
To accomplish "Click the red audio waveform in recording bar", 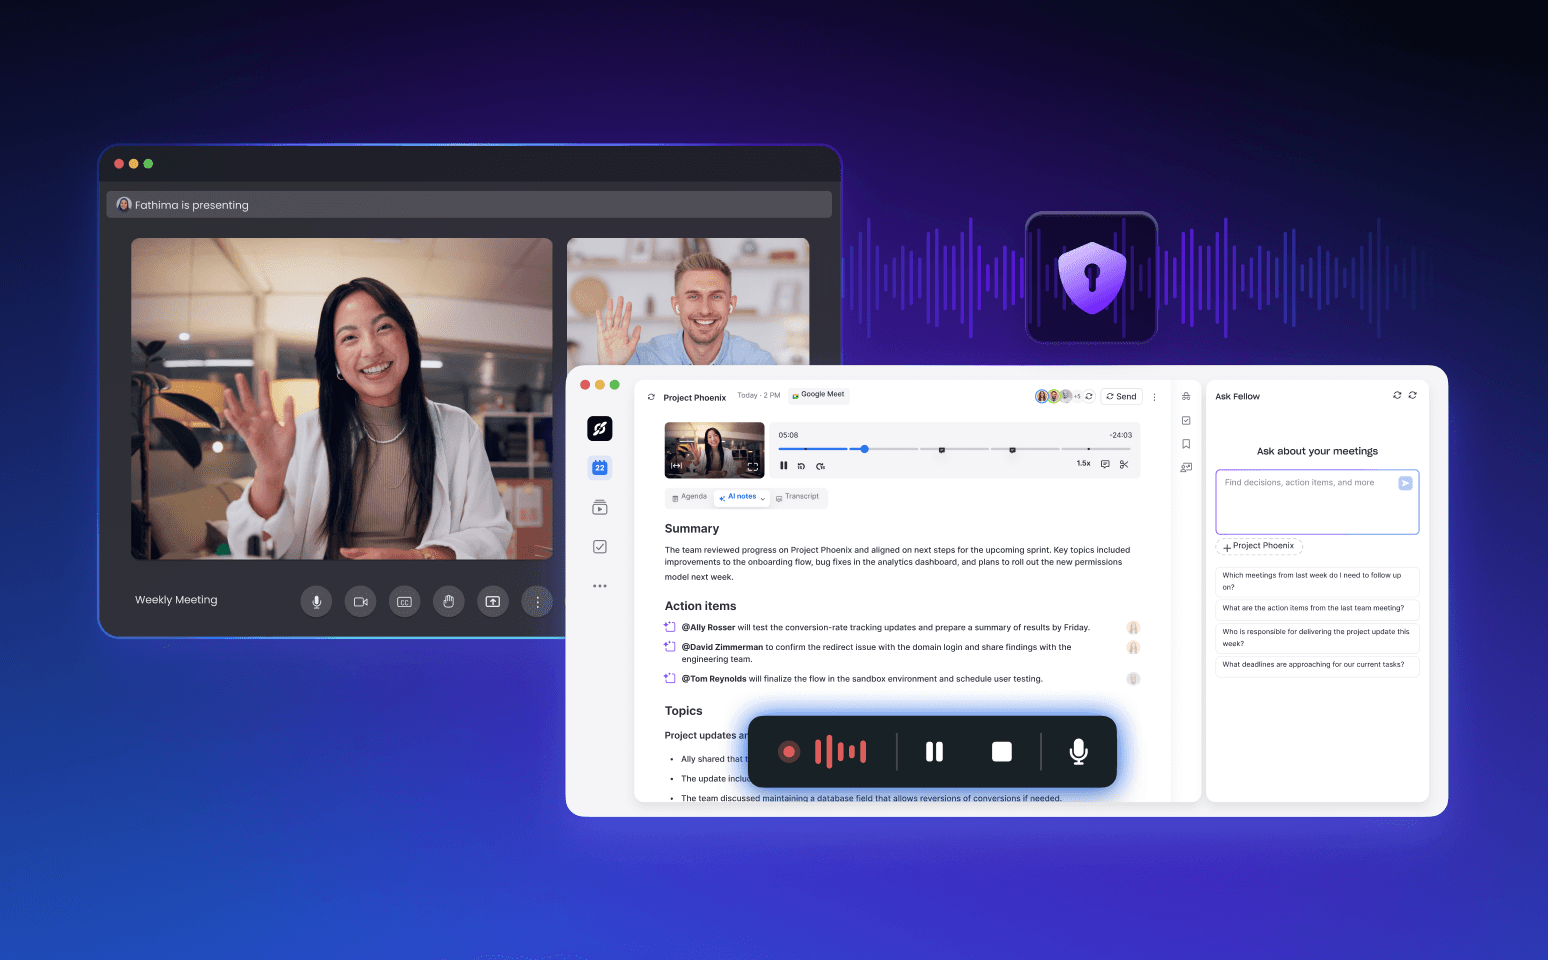I will pyautogui.click(x=841, y=751).
